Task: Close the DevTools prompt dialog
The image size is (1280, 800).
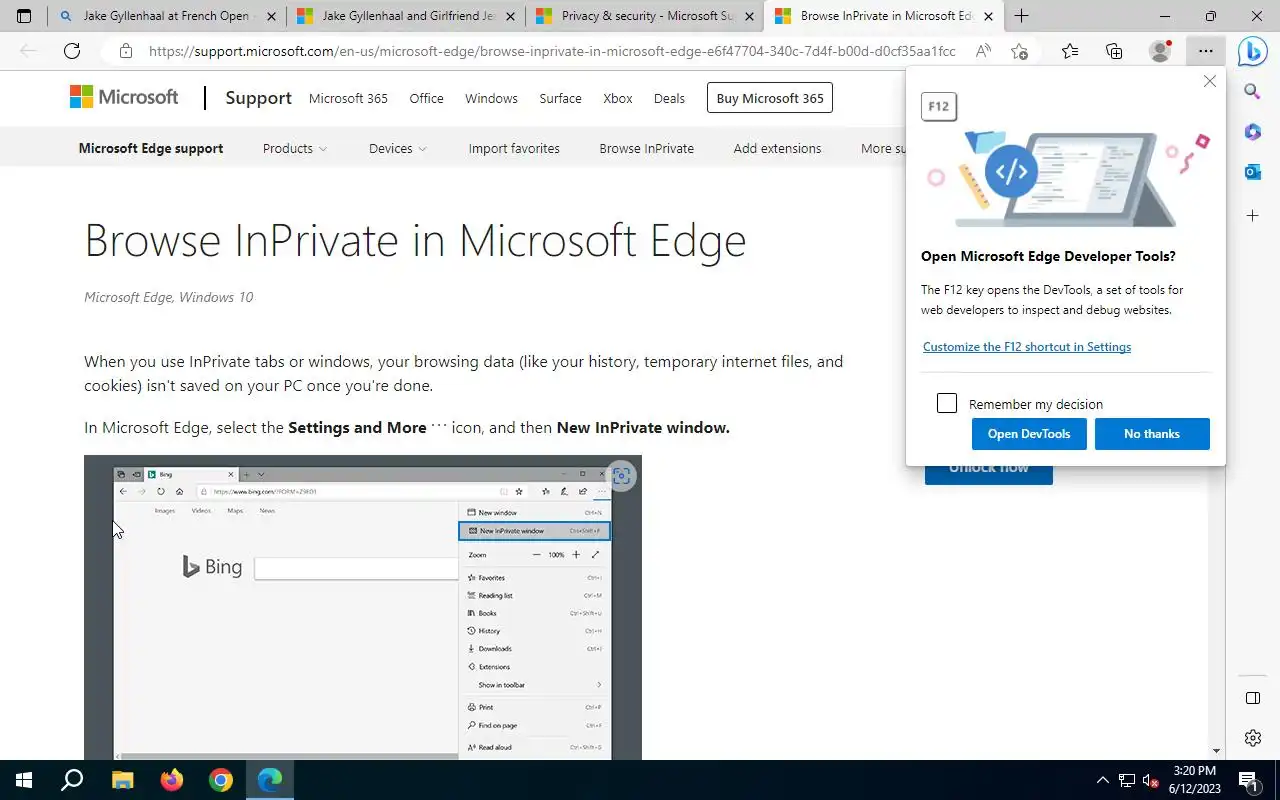Action: pos(1209,81)
